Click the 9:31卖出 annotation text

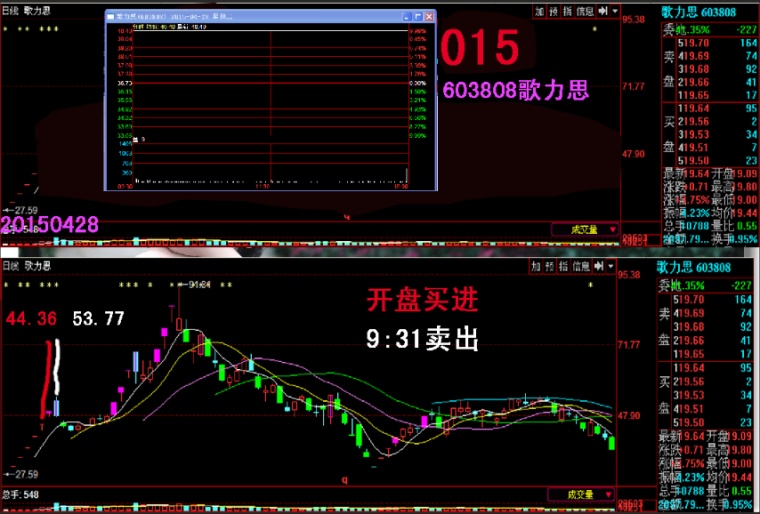click(x=422, y=338)
